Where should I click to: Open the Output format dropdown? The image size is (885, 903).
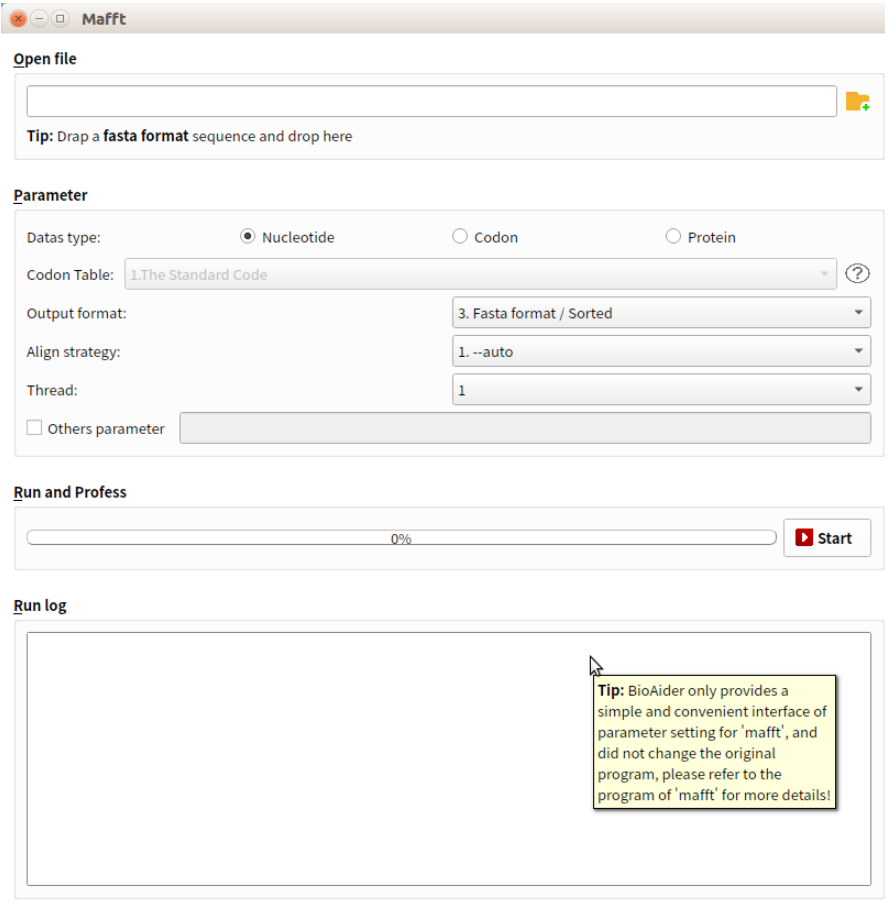[x=661, y=313]
